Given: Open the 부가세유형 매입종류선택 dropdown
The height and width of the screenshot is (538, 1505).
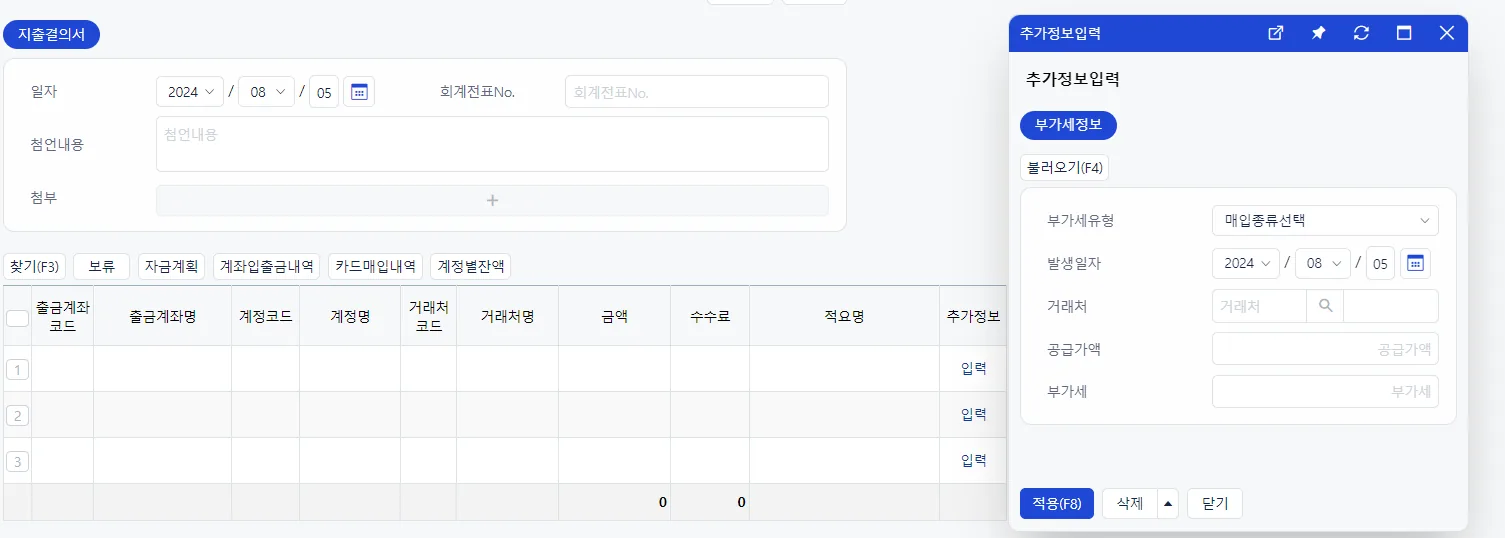Looking at the screenshot, I should pyautogui.click(x=1325, y=220).
